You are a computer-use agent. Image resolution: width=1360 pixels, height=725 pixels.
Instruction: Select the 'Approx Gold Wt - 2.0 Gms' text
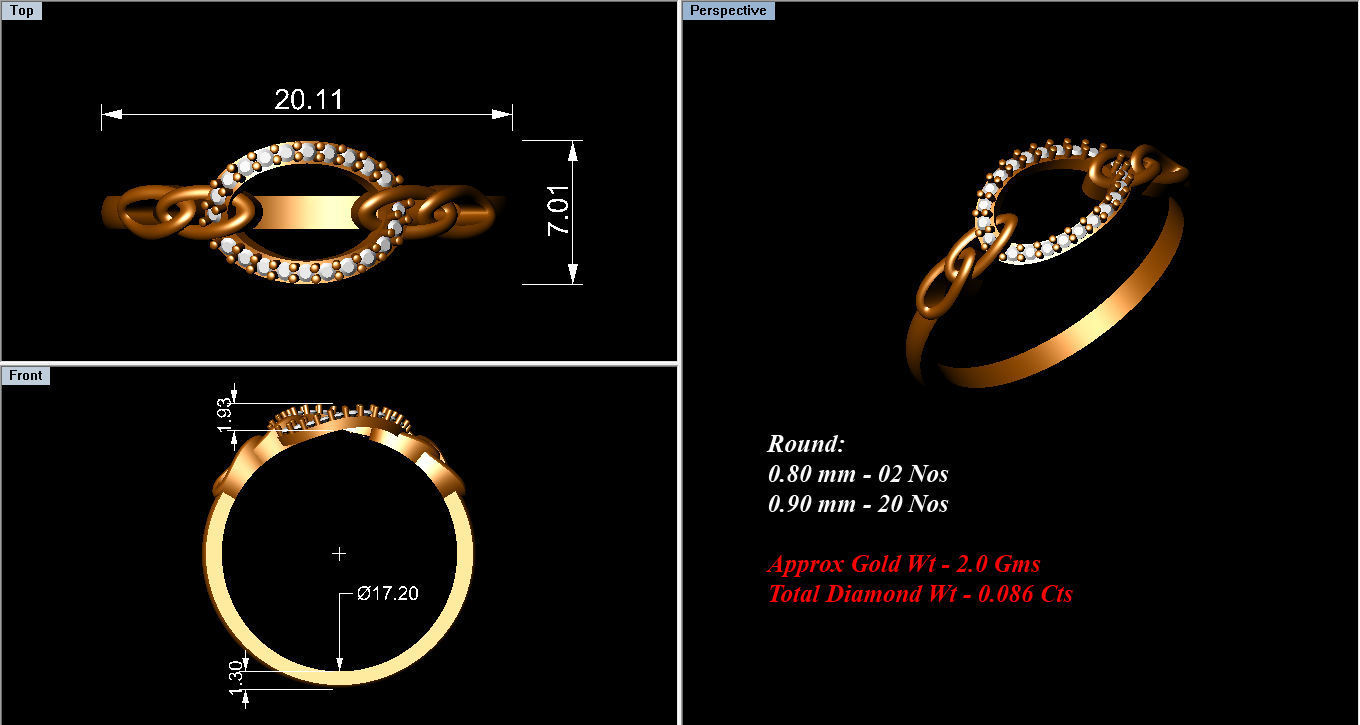tap(904, 564)
